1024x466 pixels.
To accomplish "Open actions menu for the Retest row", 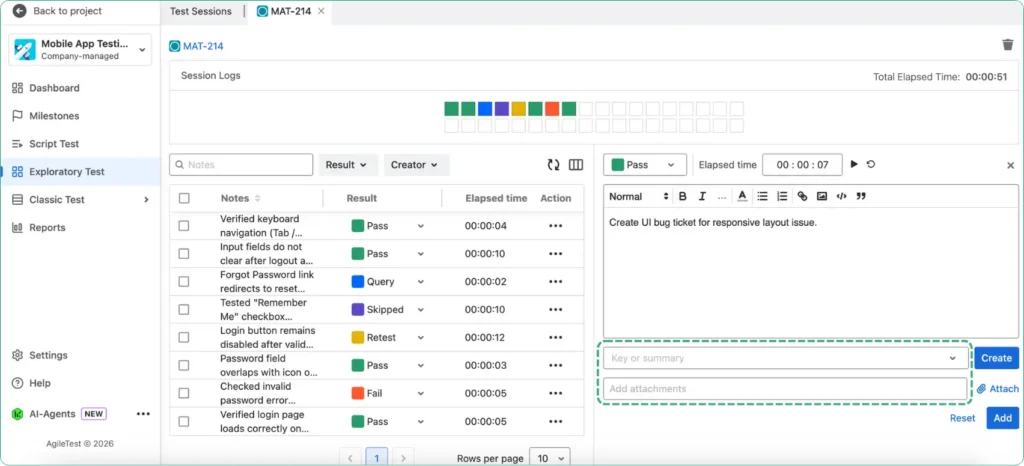I will tap(556, 337).
